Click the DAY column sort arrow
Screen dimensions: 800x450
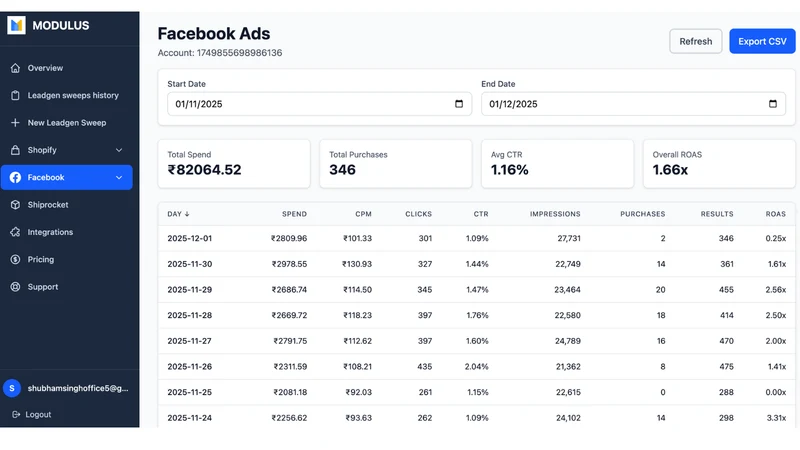(187, 214)
